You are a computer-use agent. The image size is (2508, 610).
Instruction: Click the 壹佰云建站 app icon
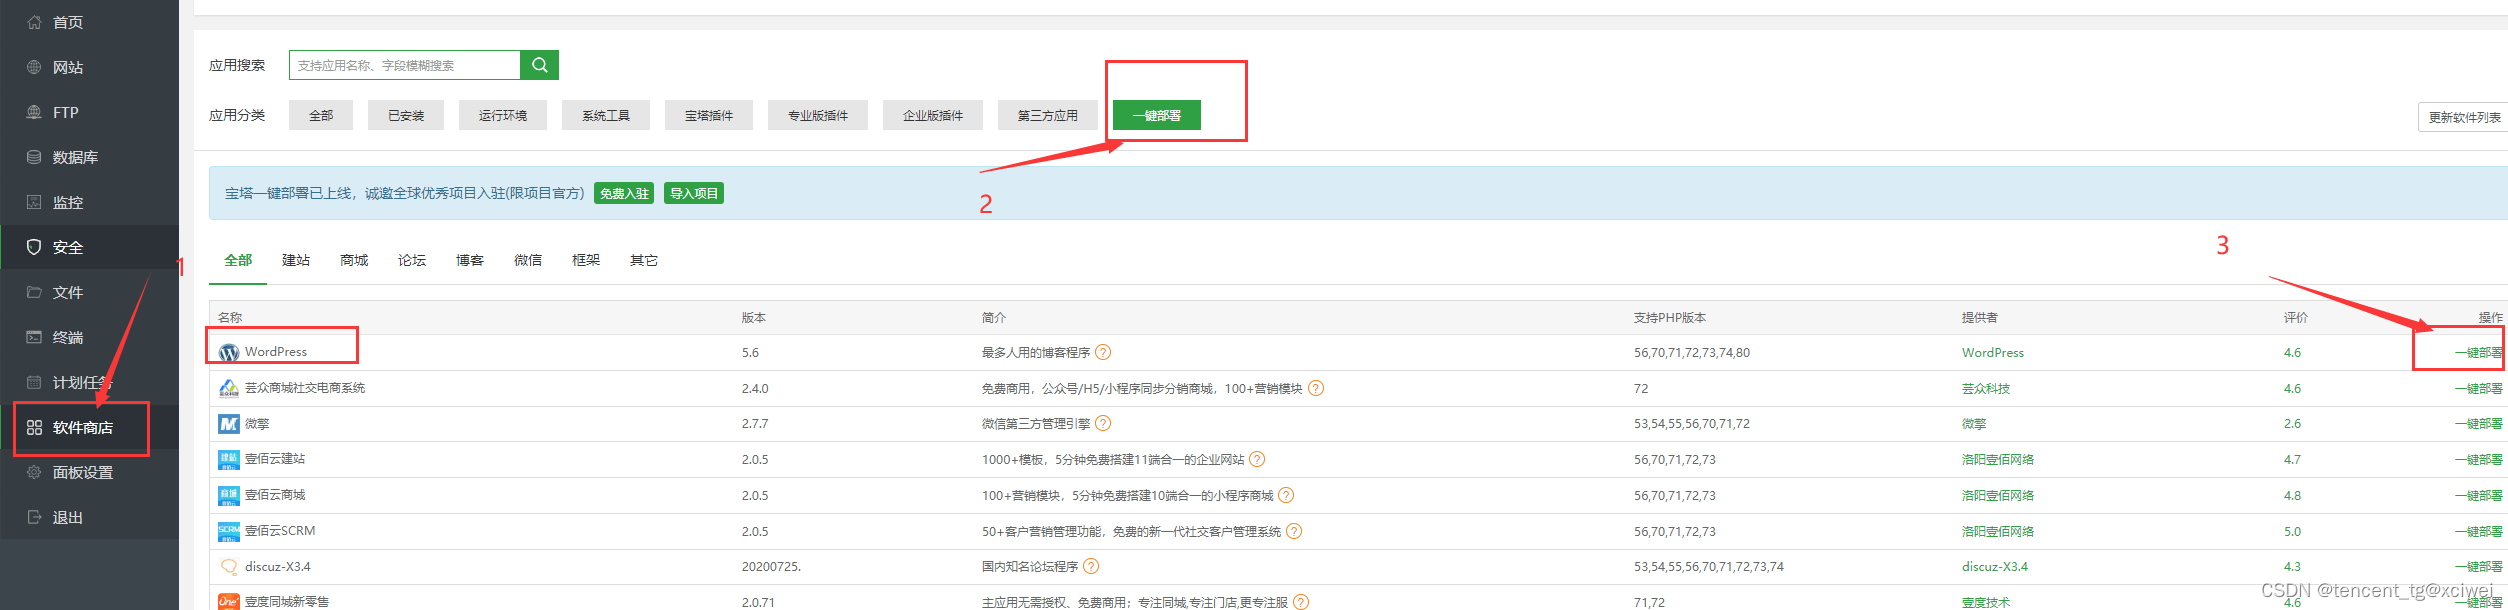pos(229,460)
